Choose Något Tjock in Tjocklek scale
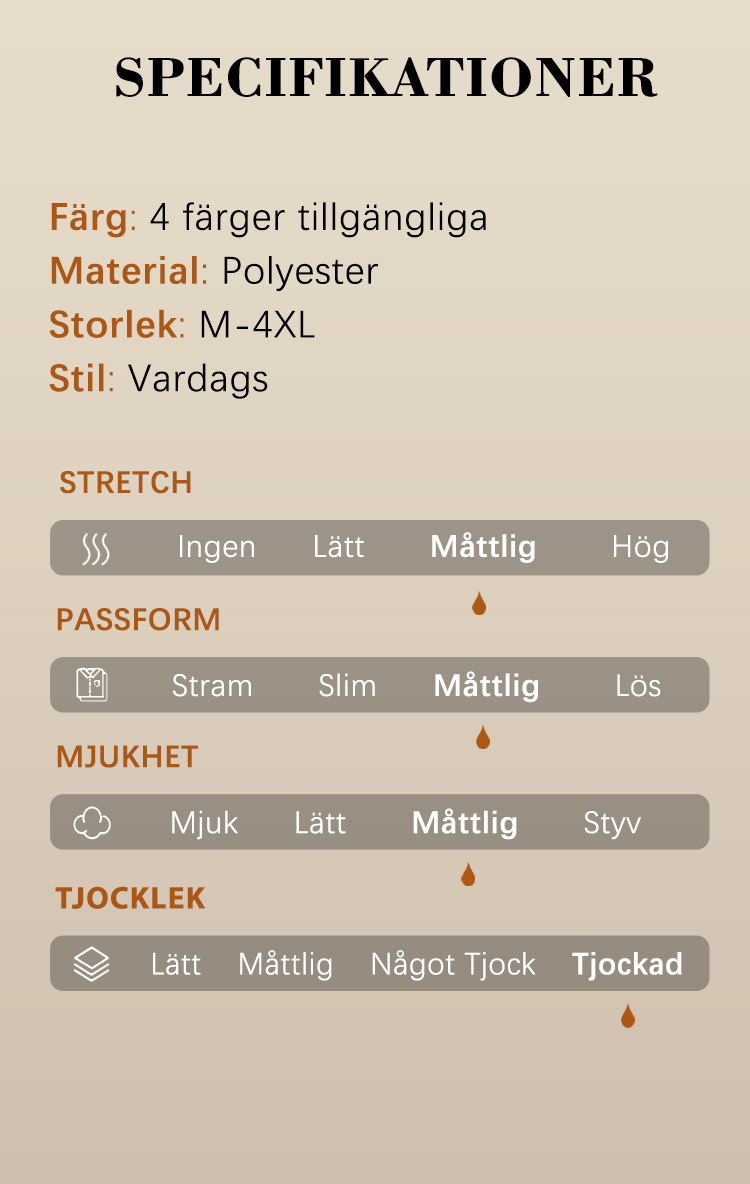The height and width of the screenshot is (1184, 750). coord(453,964)
